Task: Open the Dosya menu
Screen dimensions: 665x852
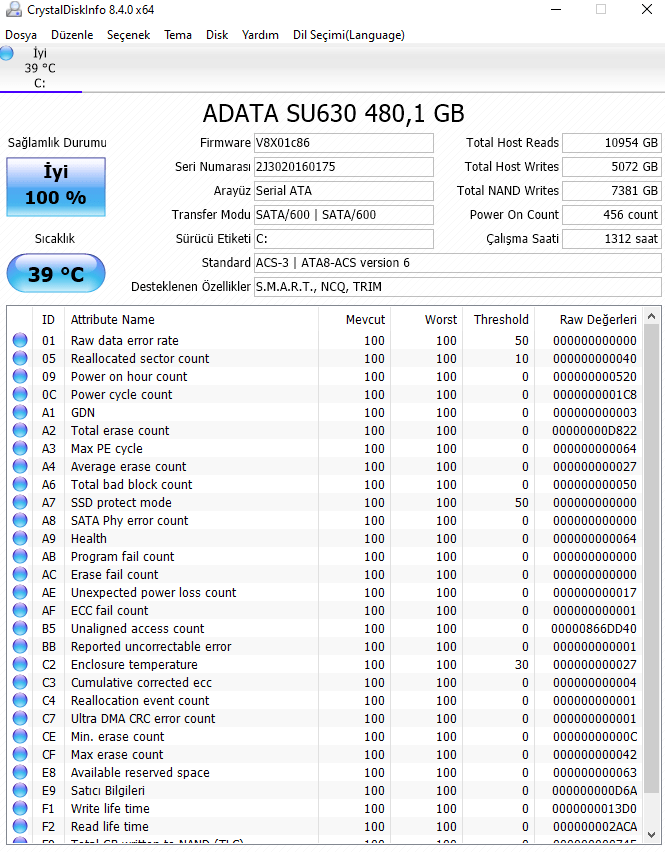Action: 21,35
